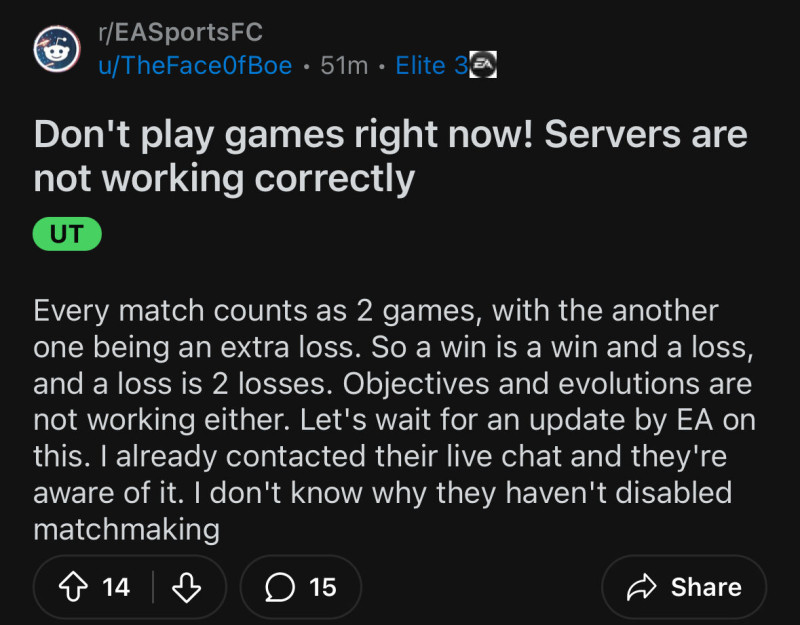Click the EA logo flair icon
Image resolution: width=800 pixels, height=625 pixels.
484,66
